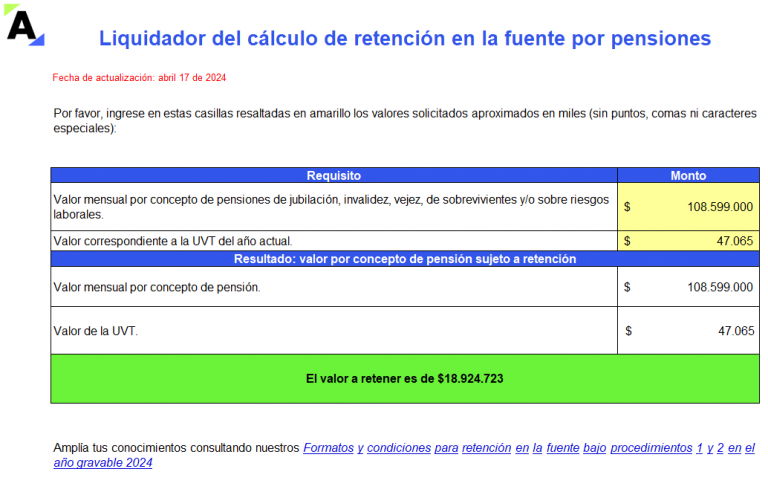
Task: Open the Formatos y condiciones para retención link
Action: click(x=404, y=455)
